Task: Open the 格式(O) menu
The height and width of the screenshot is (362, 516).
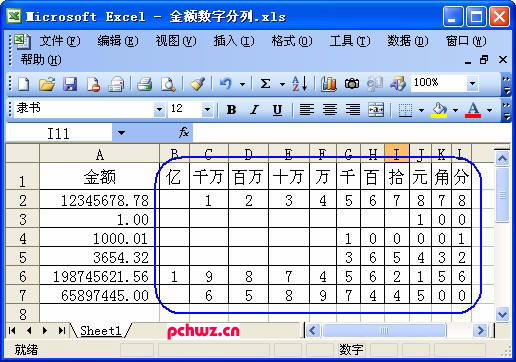Action: 292,41
